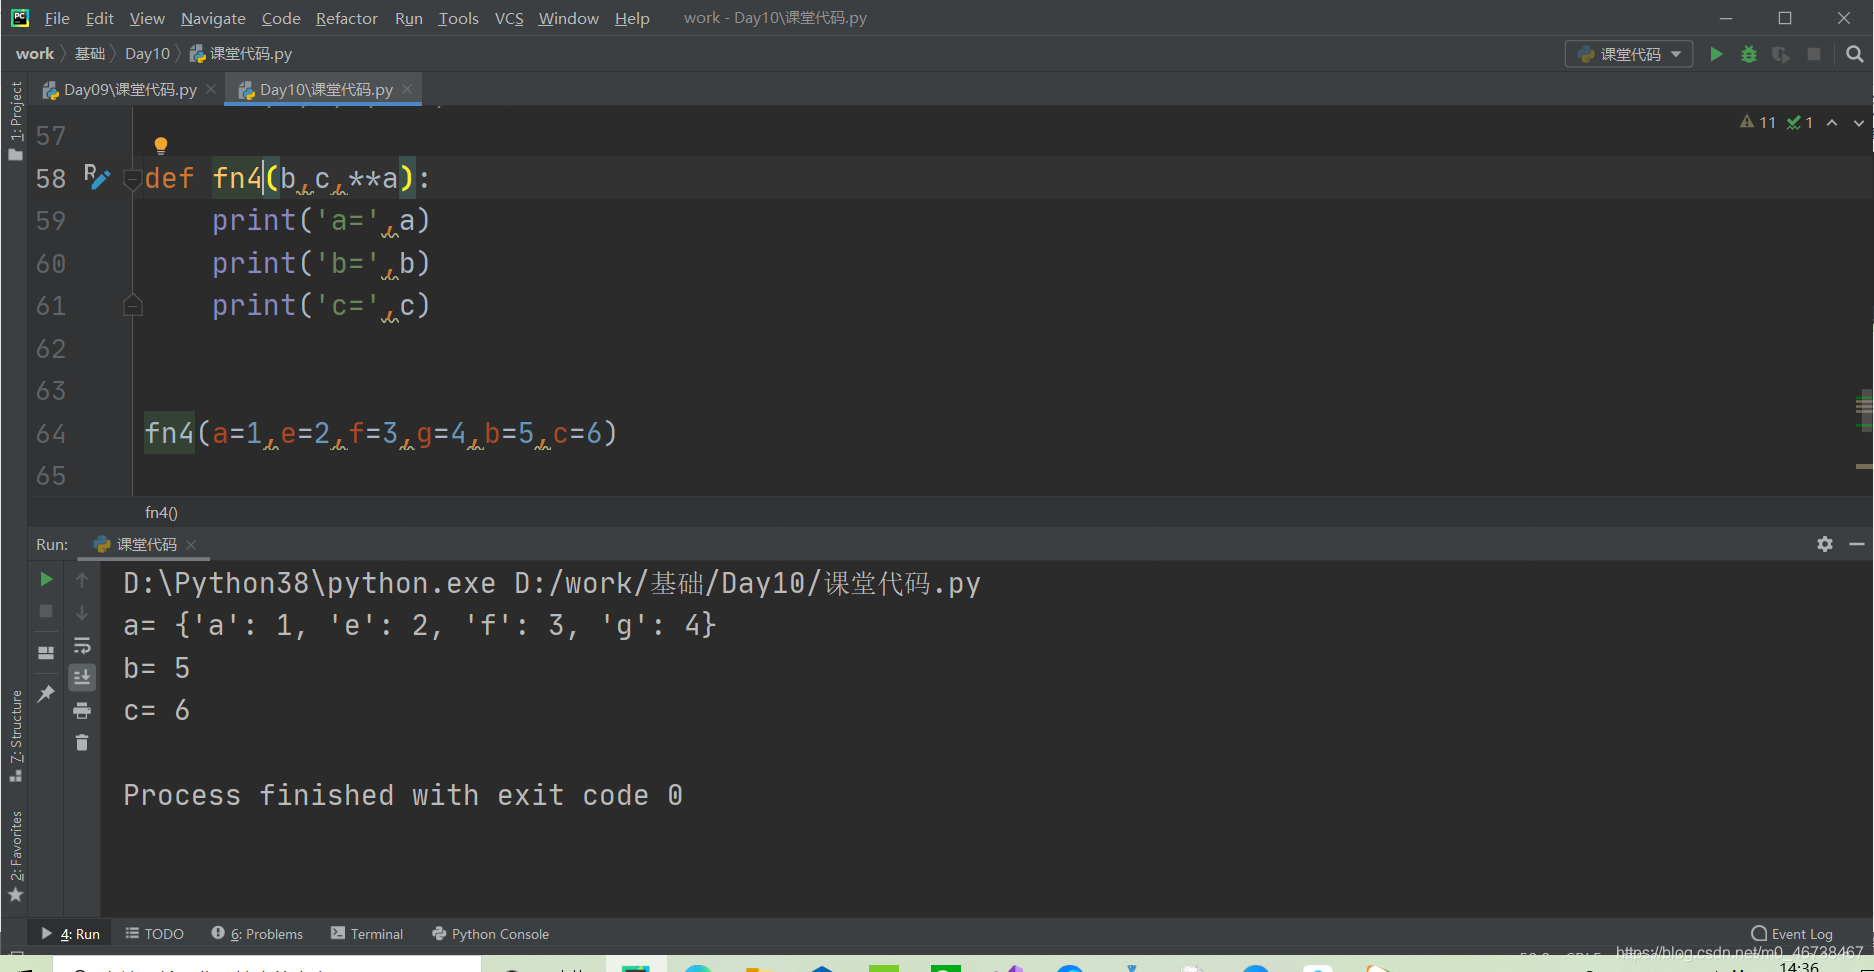Open the Edit menu
This screenshot has width=1874, height=972.
click(99, 18)
